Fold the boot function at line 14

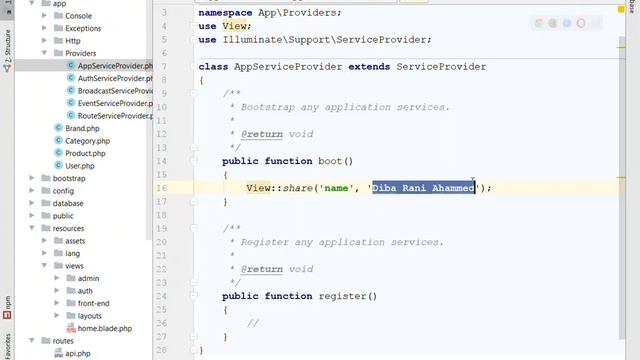click(194, 161)
